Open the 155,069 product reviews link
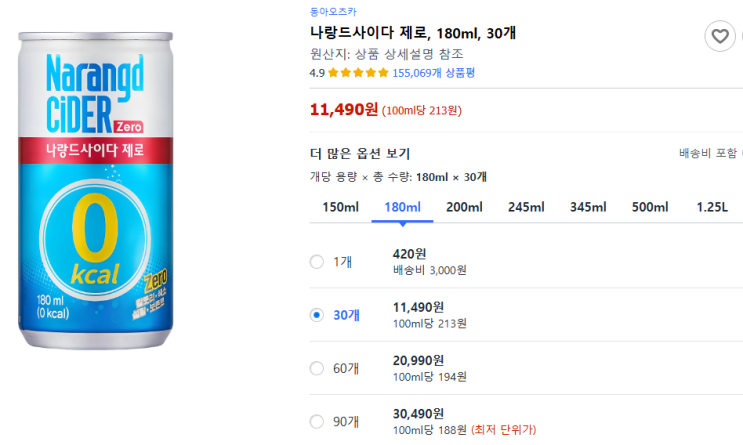This screenshot has width=743, height=445. pyautogui.click(x=433, y=73)
